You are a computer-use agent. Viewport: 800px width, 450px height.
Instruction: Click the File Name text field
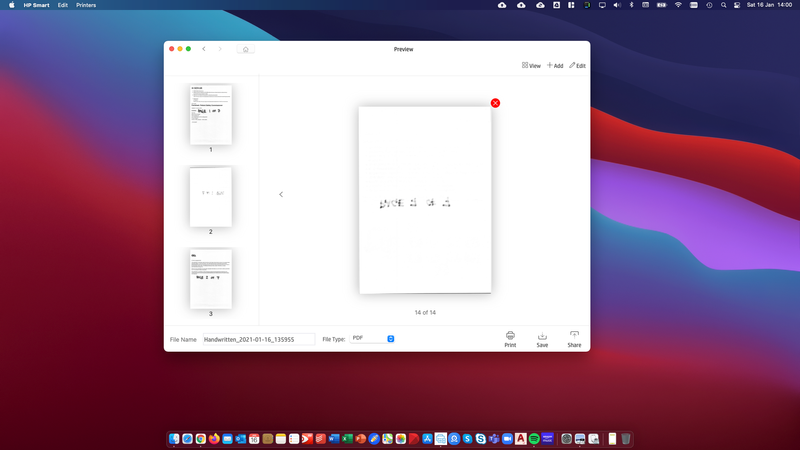pos(258,339)
